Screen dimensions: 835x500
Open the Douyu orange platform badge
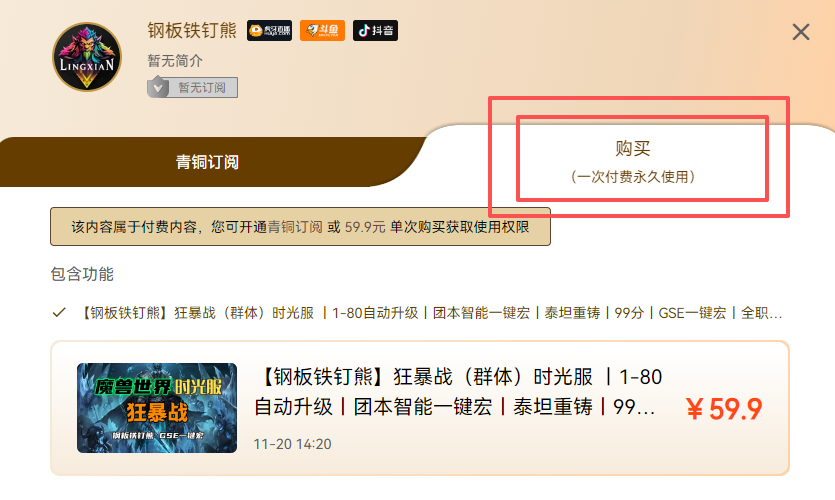pos(322,30)
